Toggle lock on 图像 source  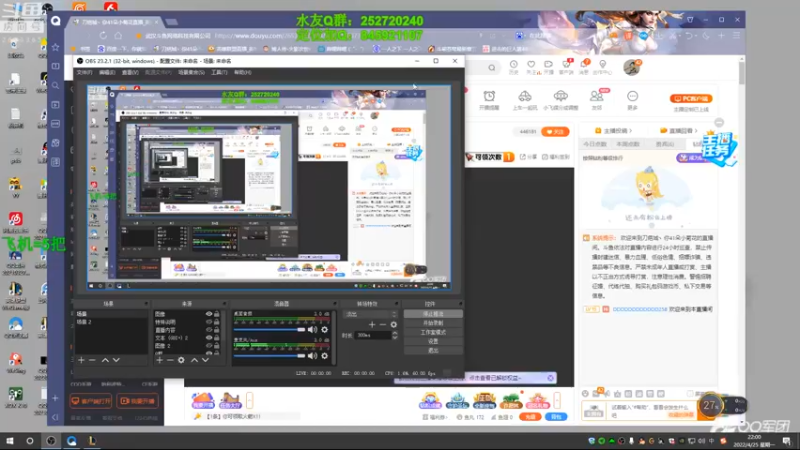[217, 314]
